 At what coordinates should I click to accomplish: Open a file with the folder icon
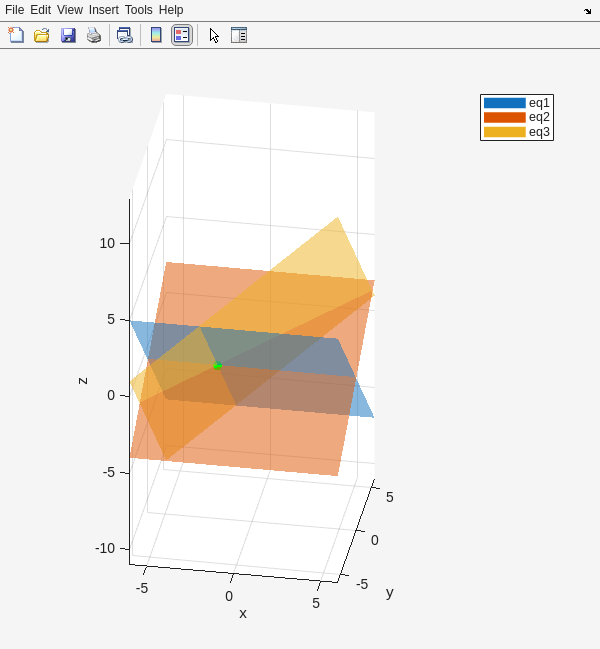pos(42,35)
